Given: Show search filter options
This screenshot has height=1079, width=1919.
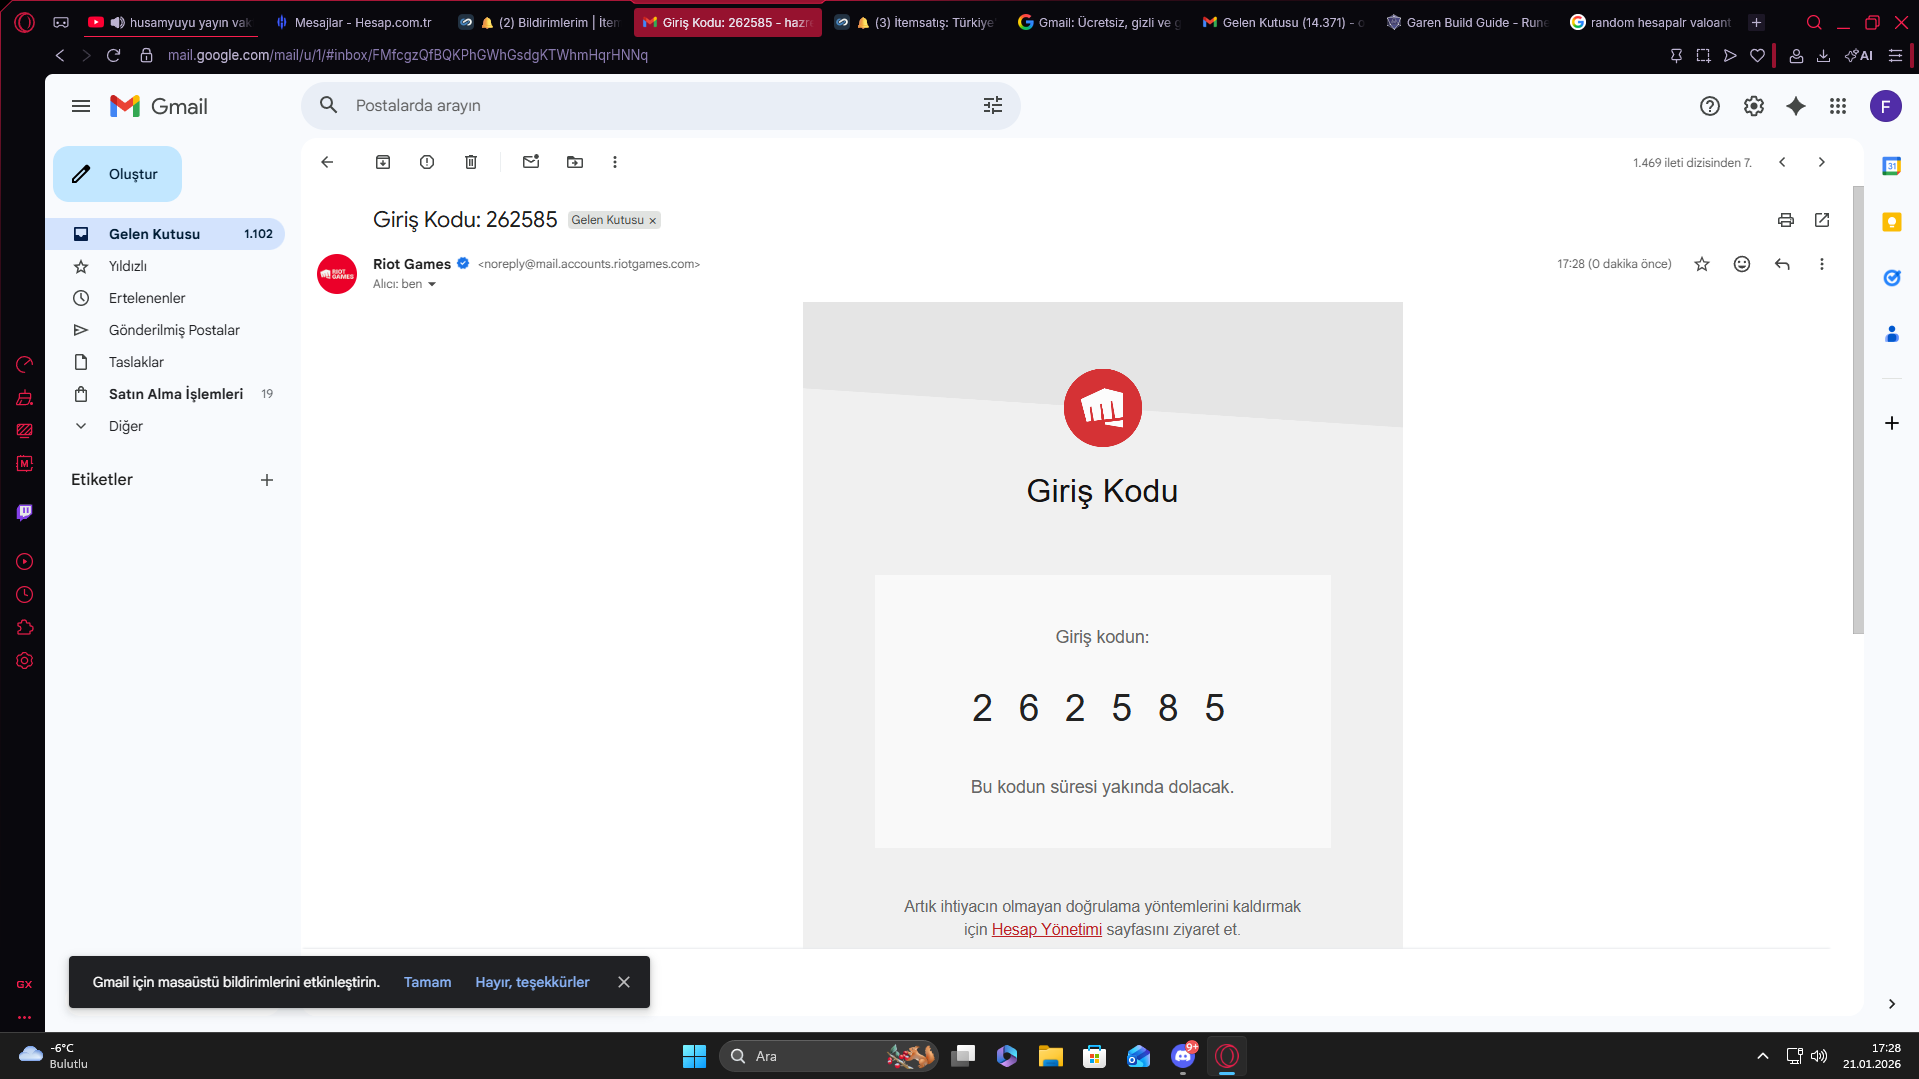Looking at the screenshot, I should (x=993, y=106).
